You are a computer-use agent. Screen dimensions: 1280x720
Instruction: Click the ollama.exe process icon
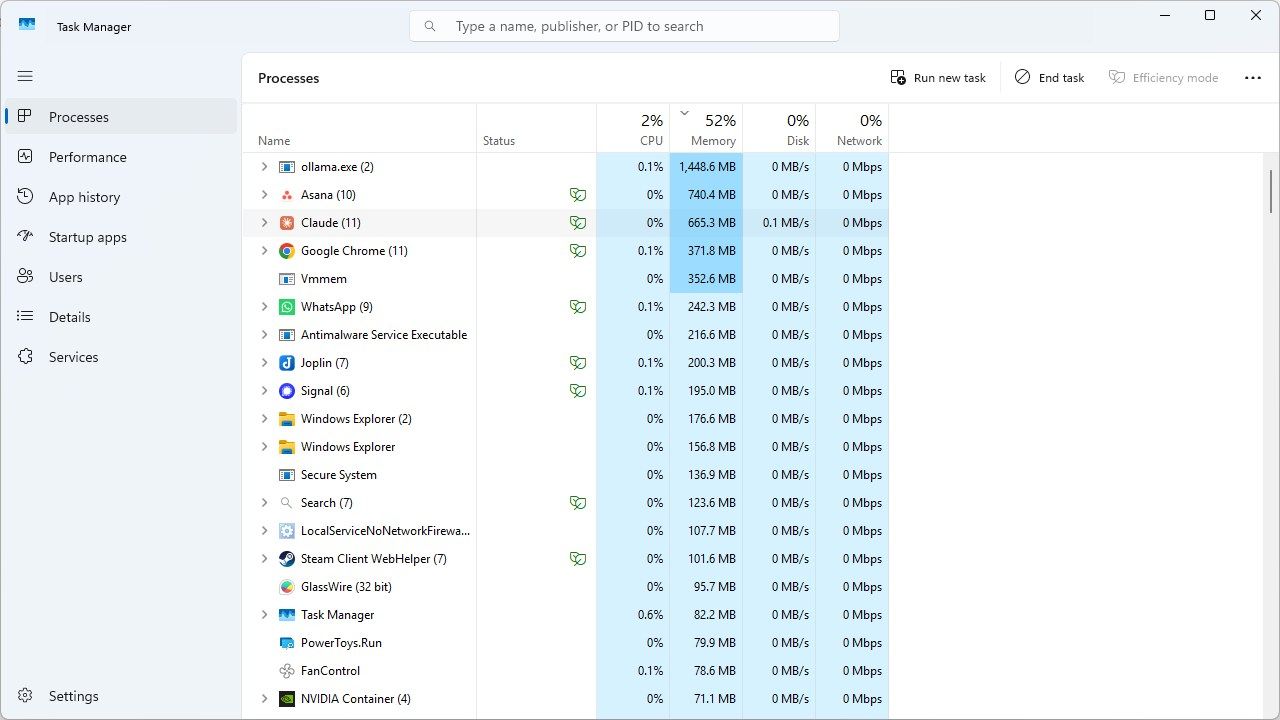[287, 167]
